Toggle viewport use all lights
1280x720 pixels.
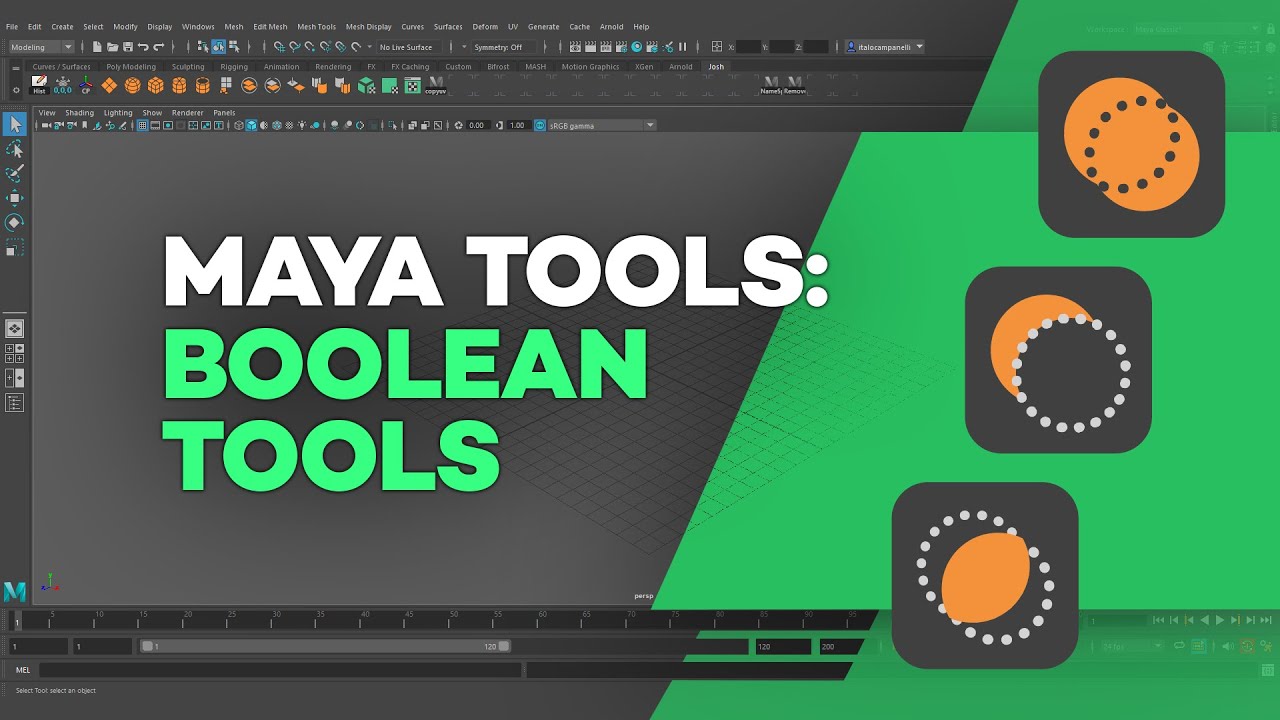tap(303, 125)
